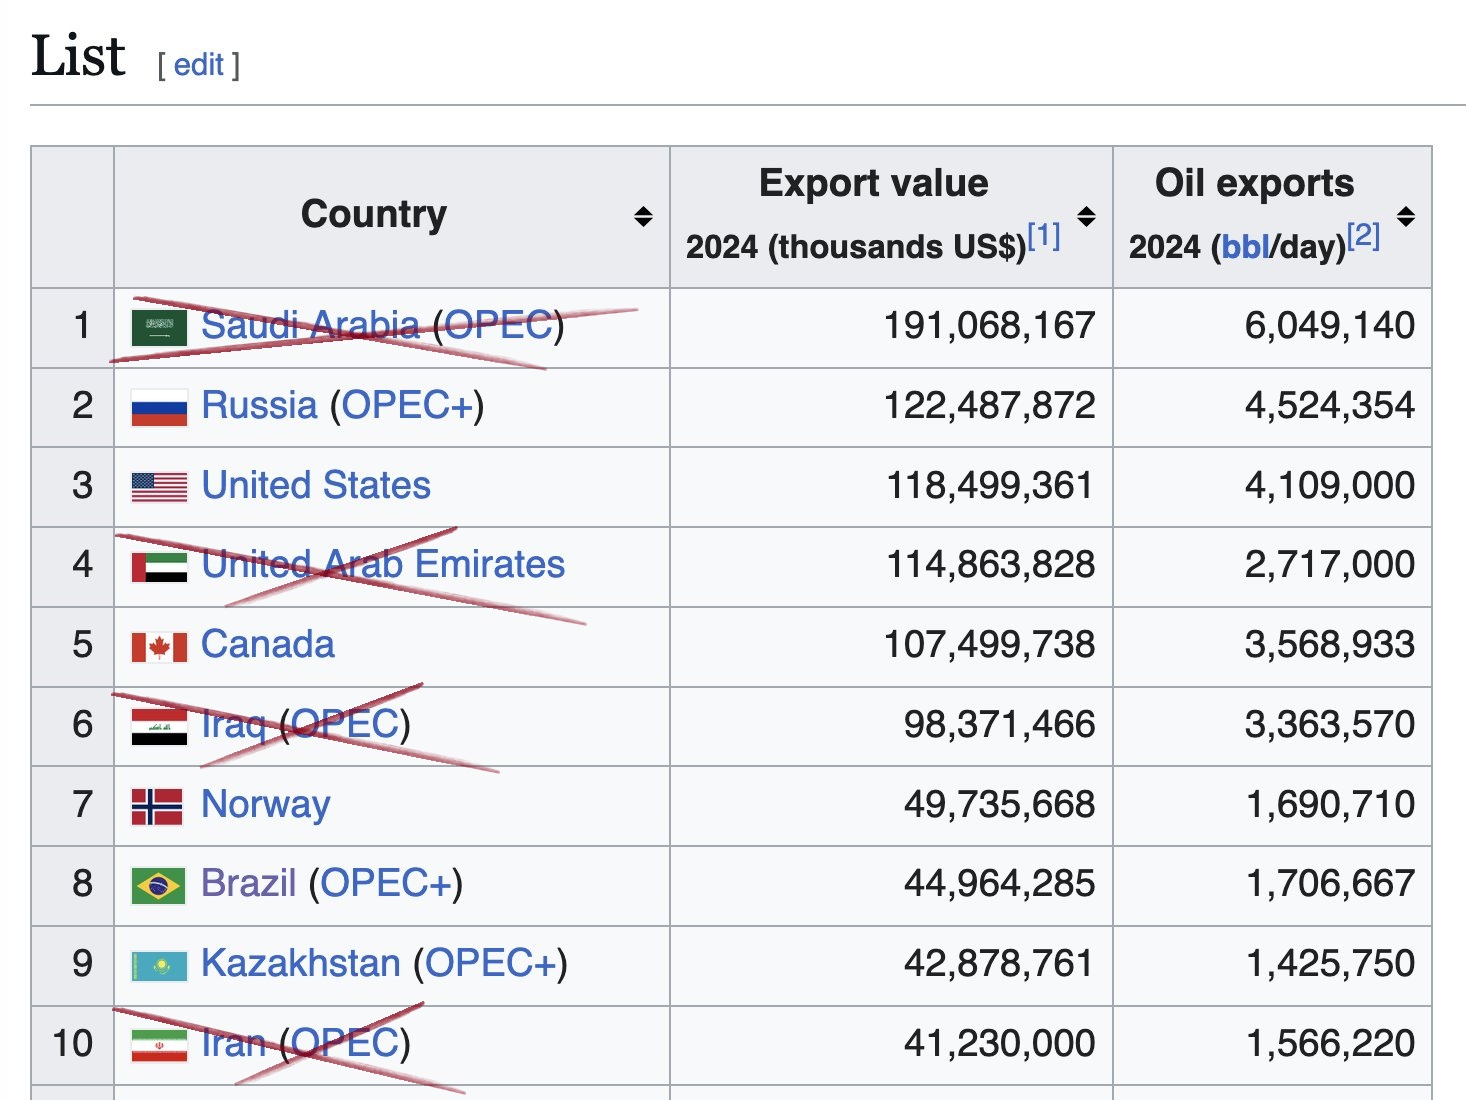
Task: Follow reference [1] in Export value header
Action: [x=1044, y=236]
